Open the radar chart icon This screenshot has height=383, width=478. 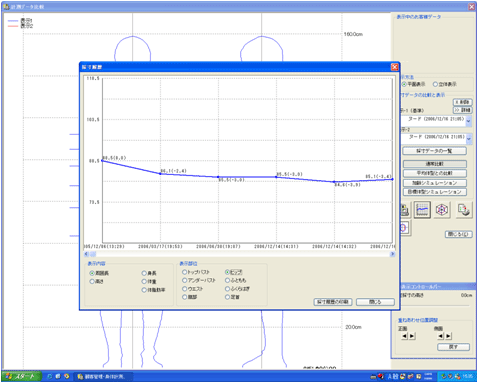pos(442,210)
